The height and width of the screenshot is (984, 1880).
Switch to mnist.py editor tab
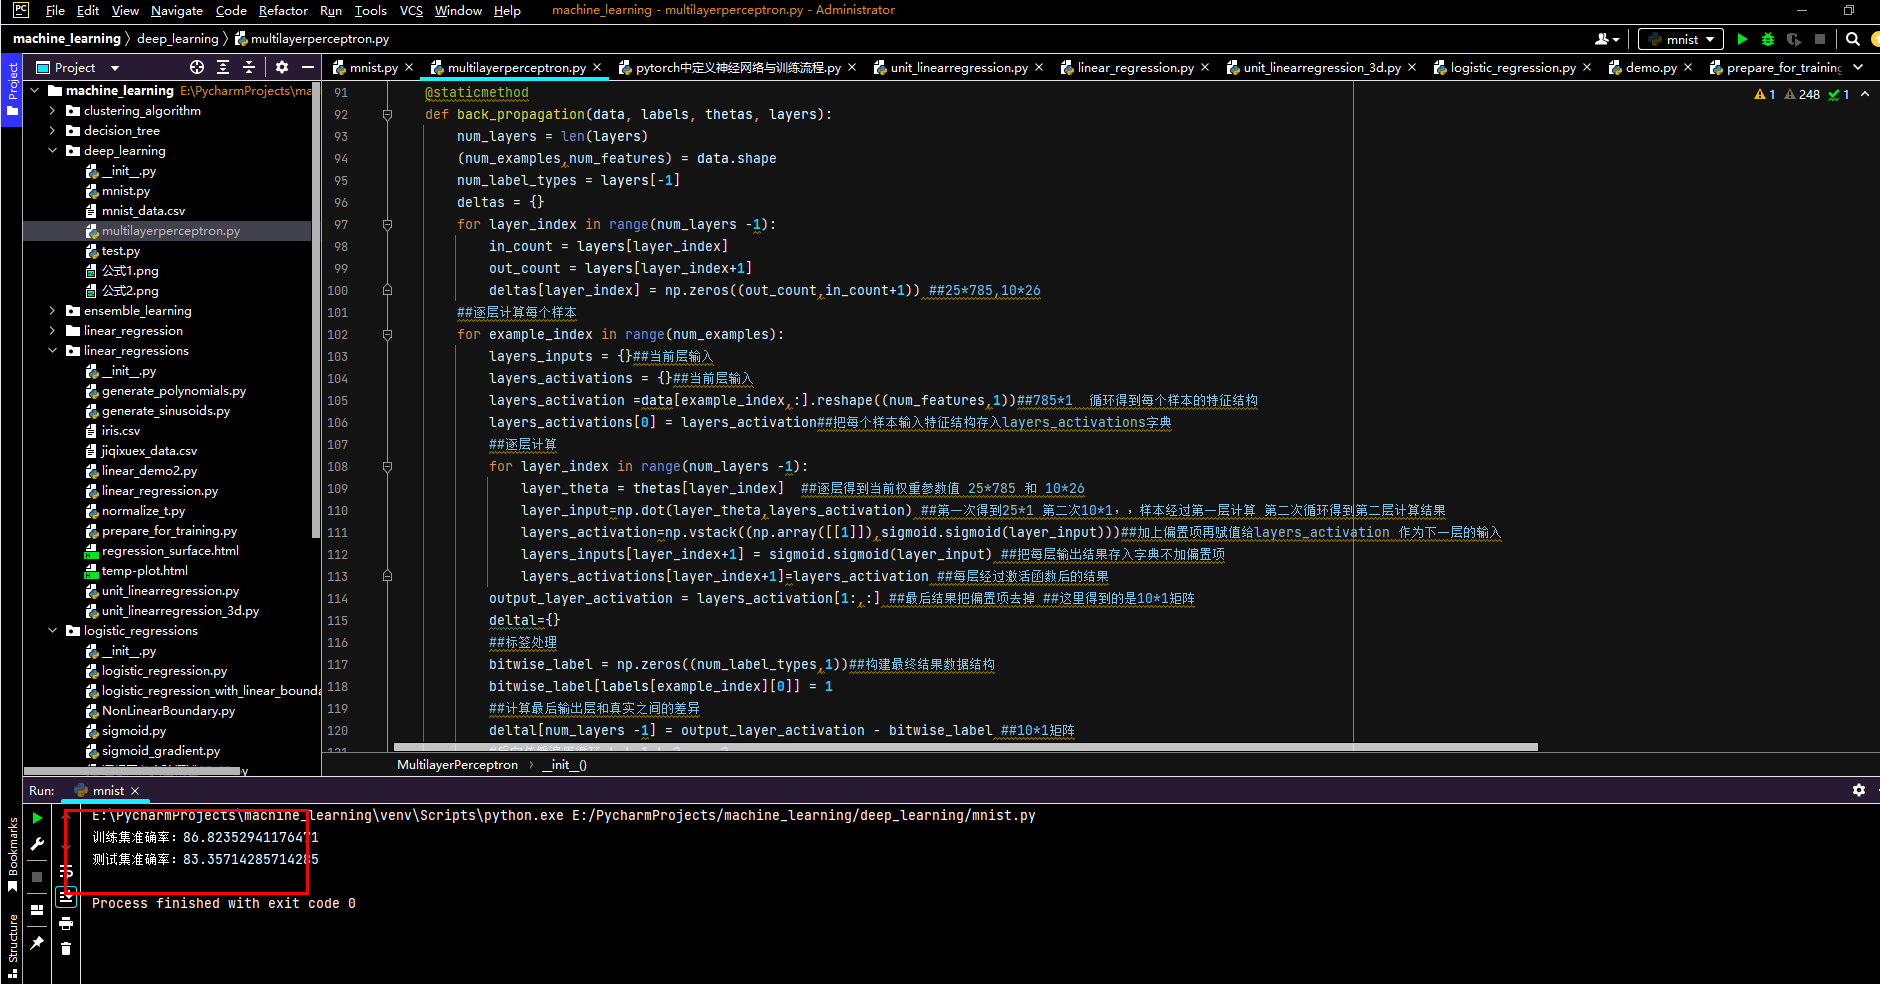pyautogui.click(x=373, y=67)
